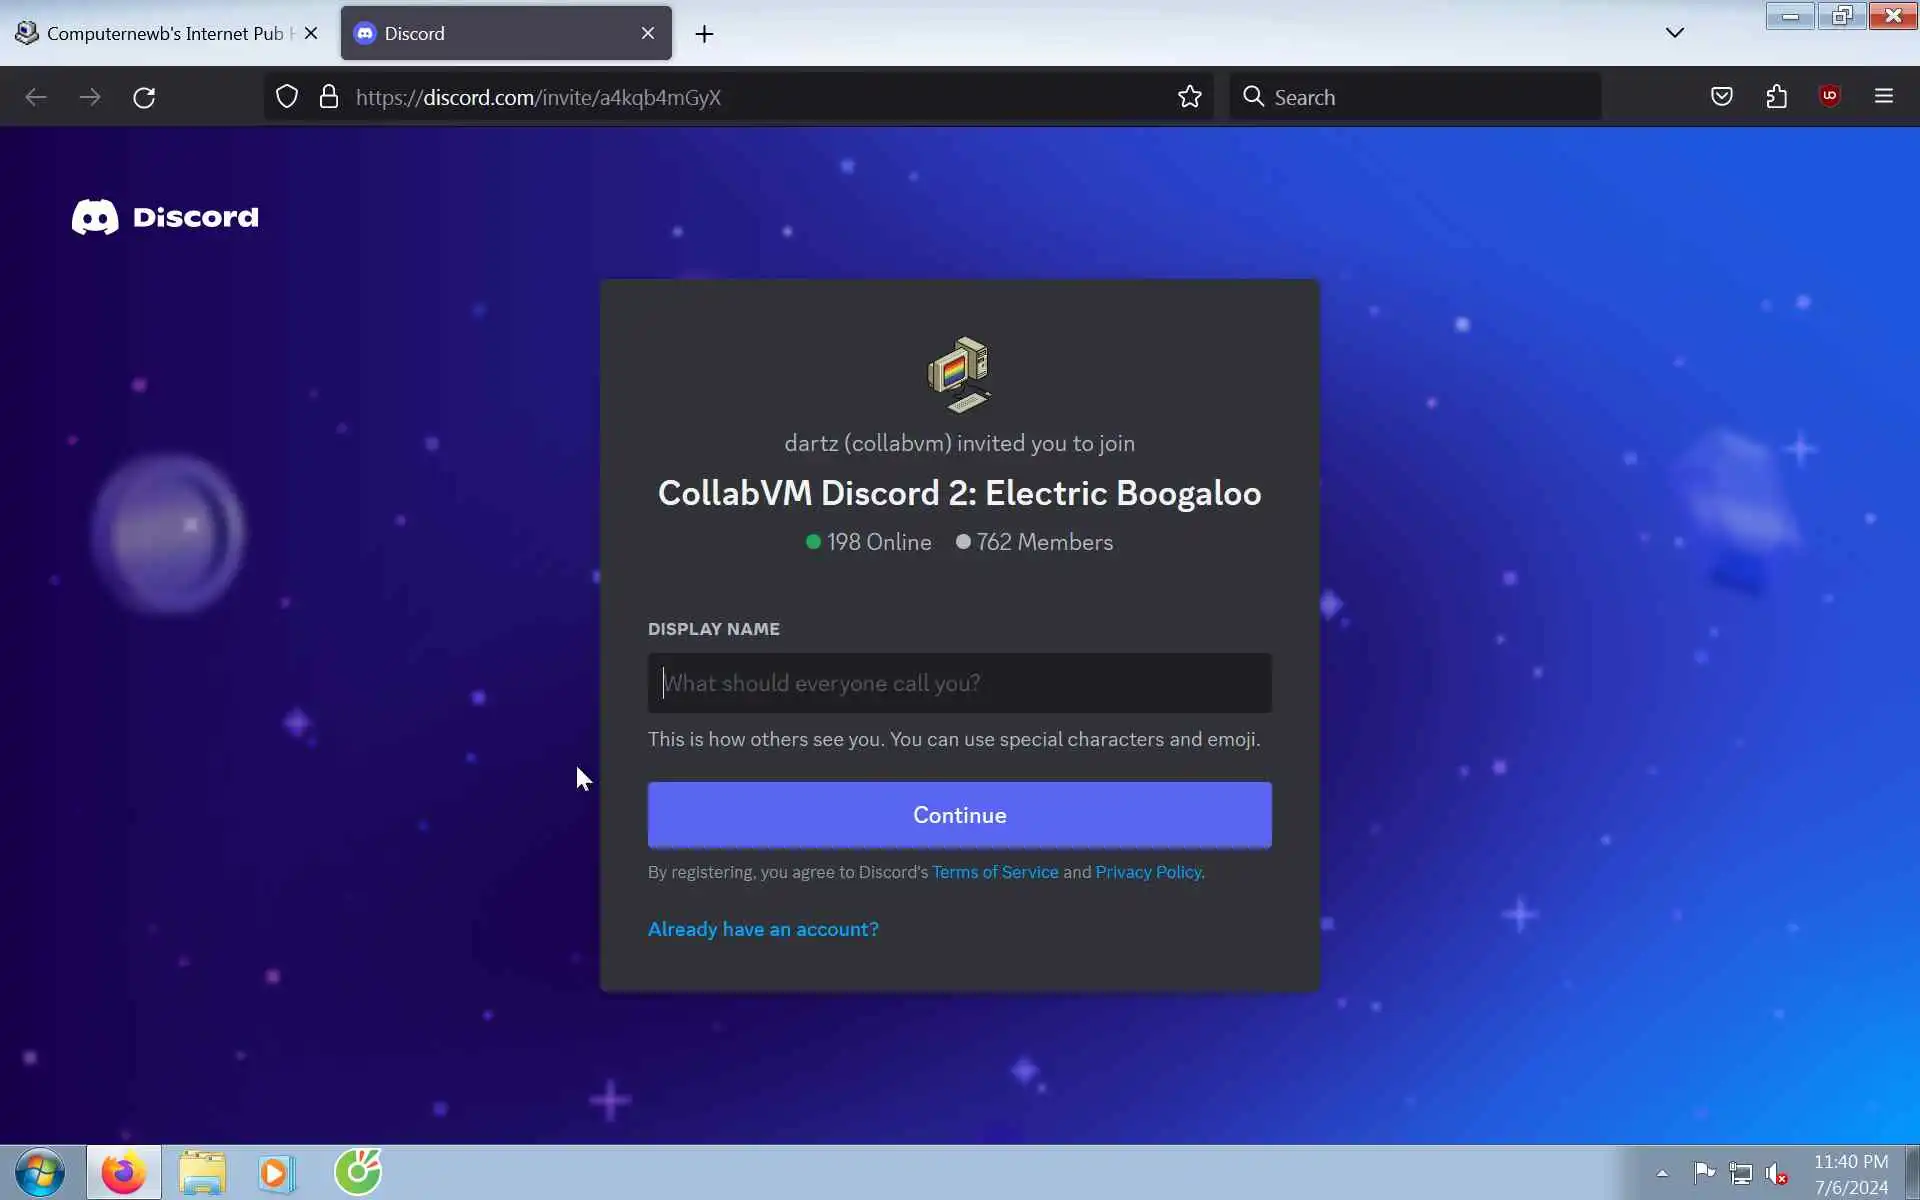
Task: Bookmark this page with the star icon
Action: (1189, 97)
